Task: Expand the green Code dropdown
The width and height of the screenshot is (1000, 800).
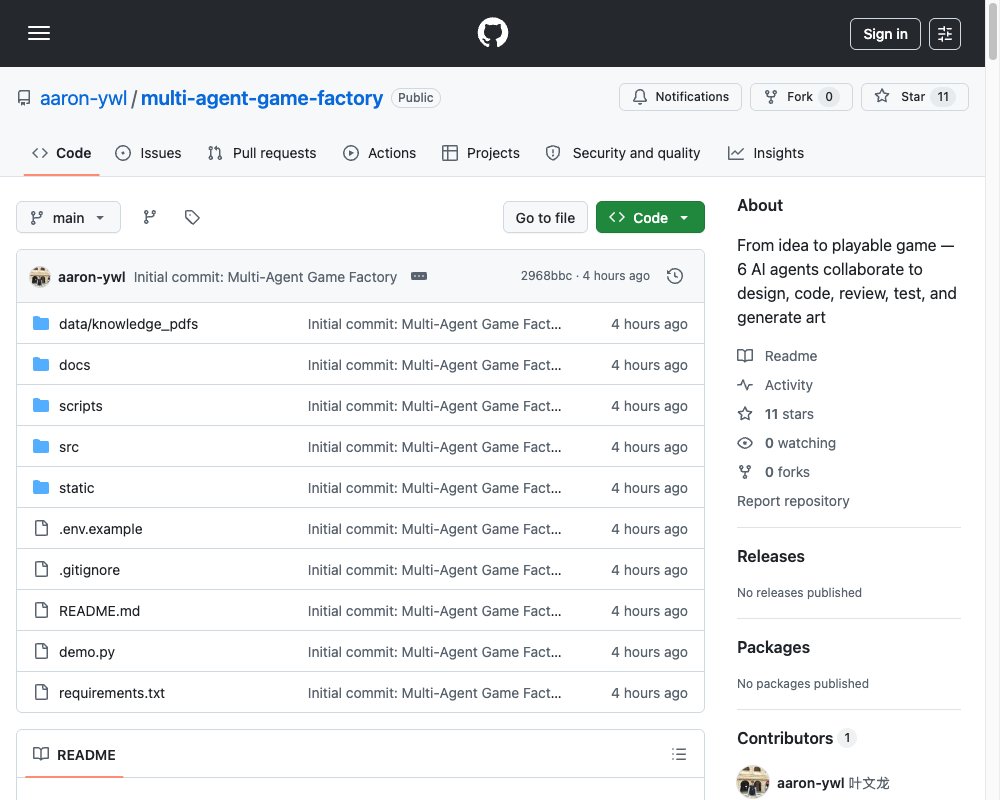Action: 650,218
